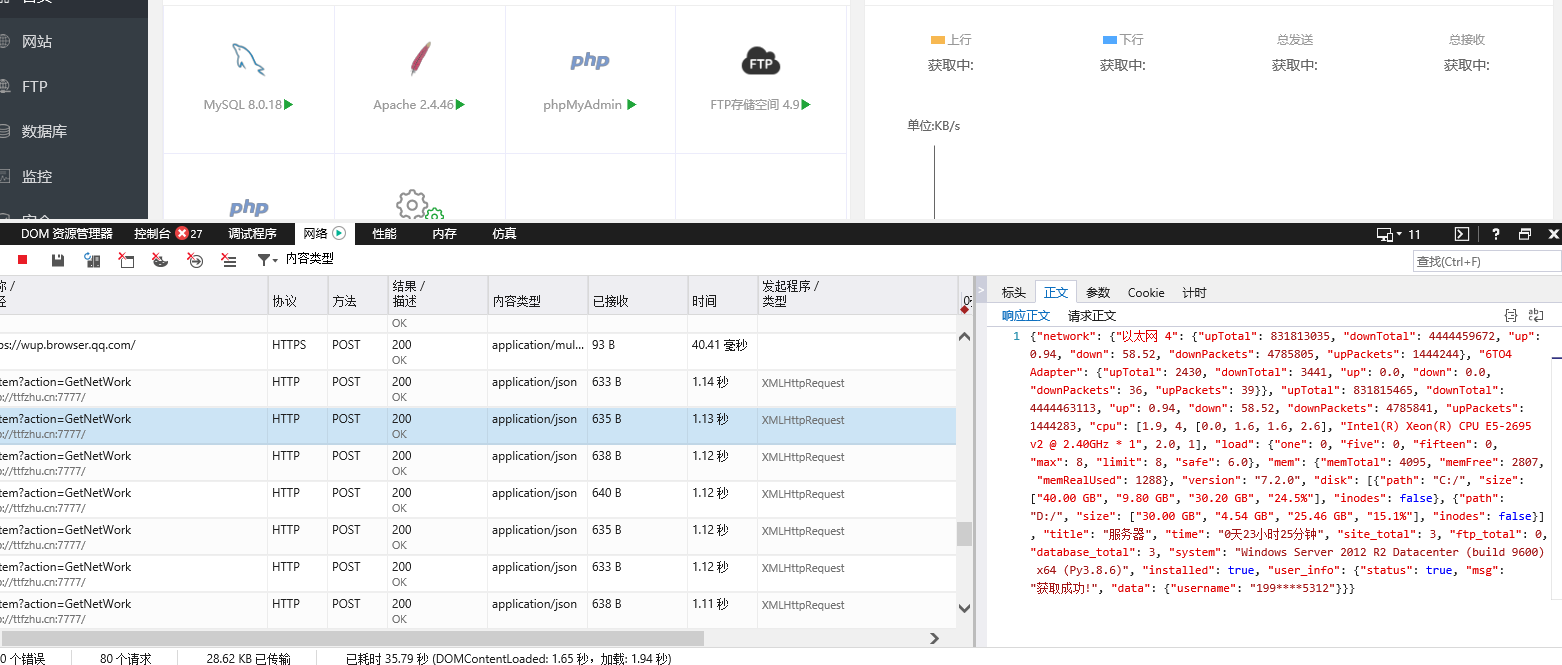The width and height of the screenshot is (1562, 665).
Task: Open developer tools help question mark
Action: click(1496, 234)
